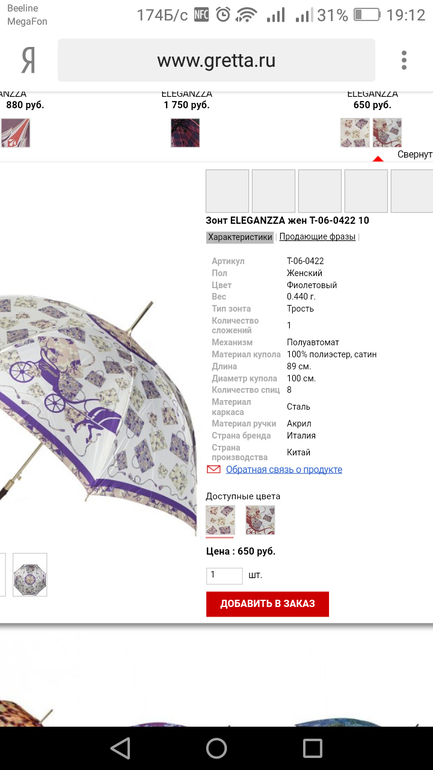Click the red envelope feedback icon
Image resolution: width=433 pixels, height=770 pixels.
[x=214, y=469]
